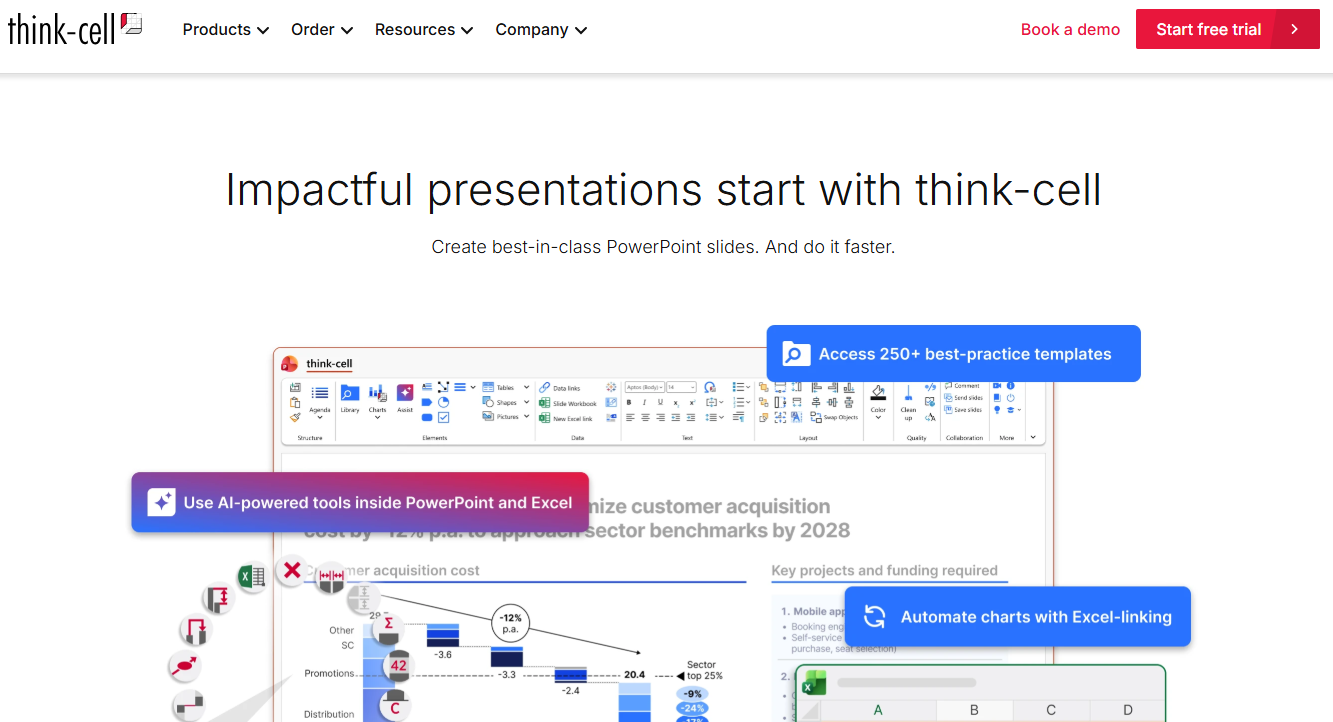Open Slide Workbook from the Data group
The width and height of the screenshot is (1333, 722).
click(x=567, y=403)
